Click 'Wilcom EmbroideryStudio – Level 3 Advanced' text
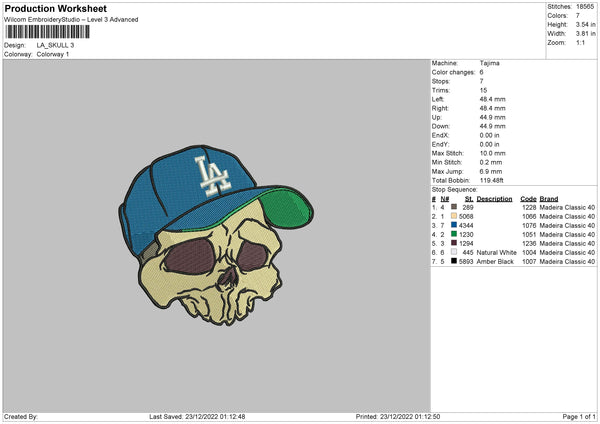 point(71,20)
